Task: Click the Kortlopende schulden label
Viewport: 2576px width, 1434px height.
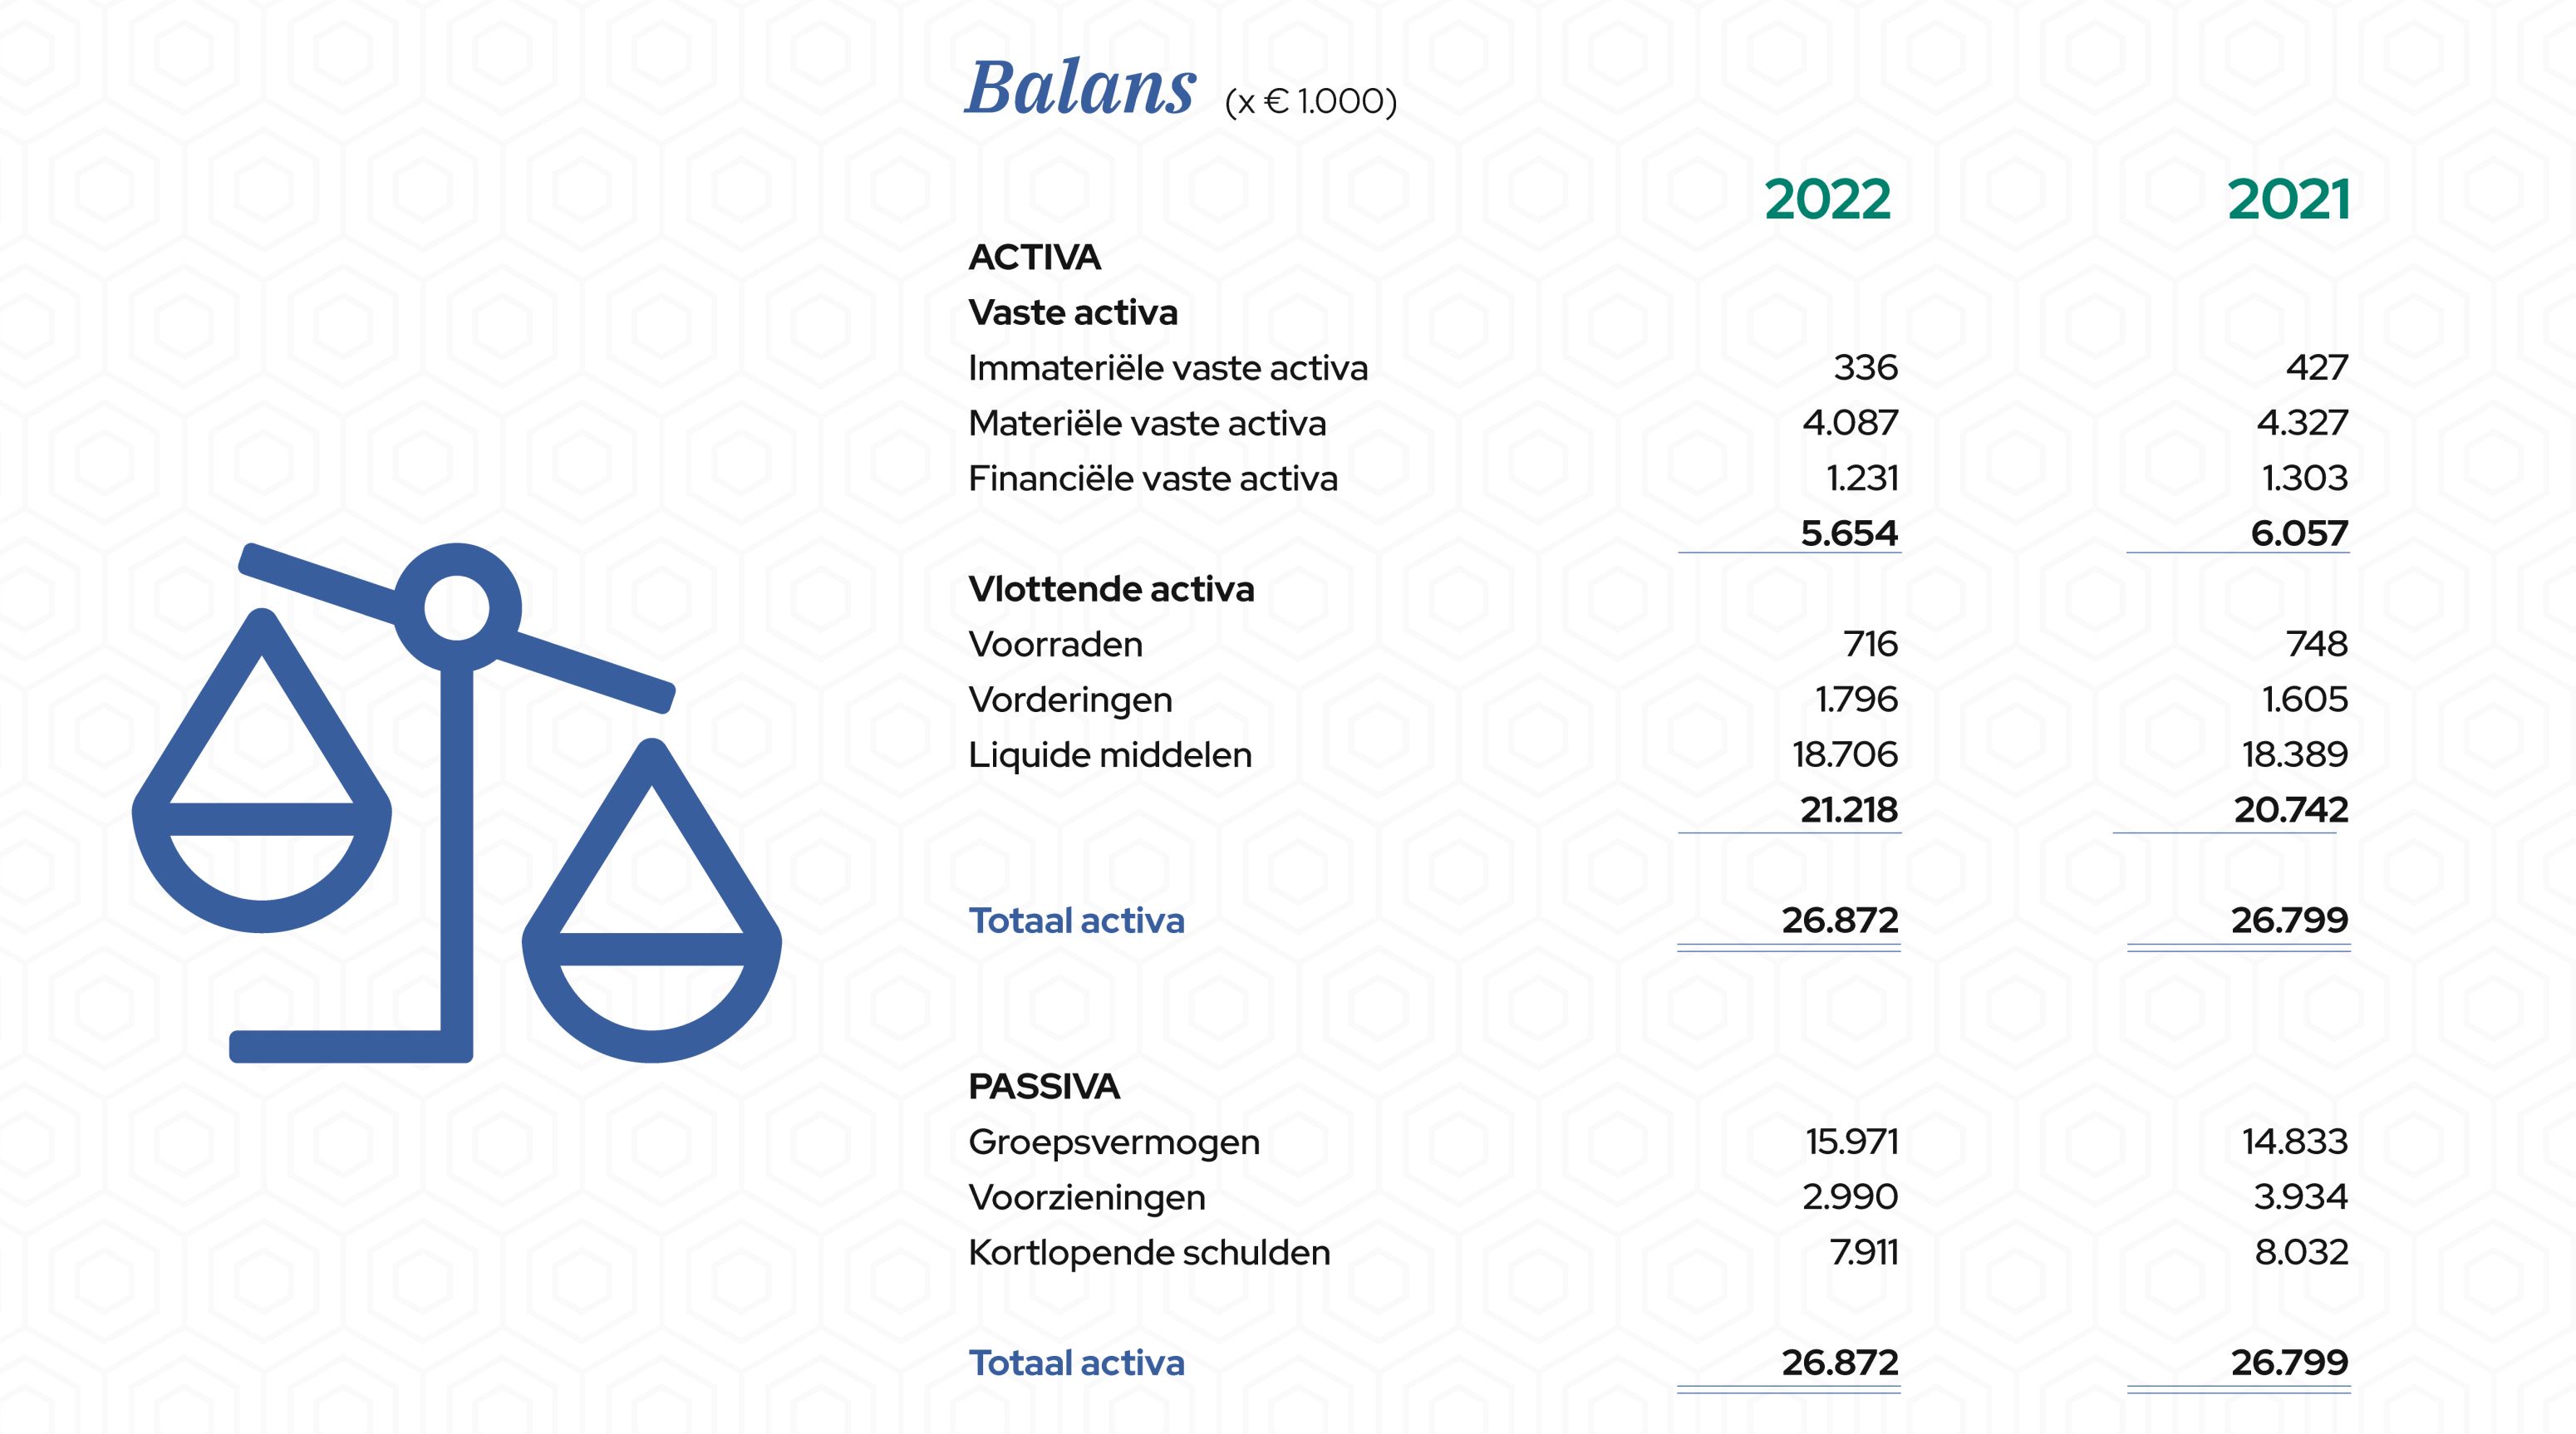Action: pos(1149,1252)
